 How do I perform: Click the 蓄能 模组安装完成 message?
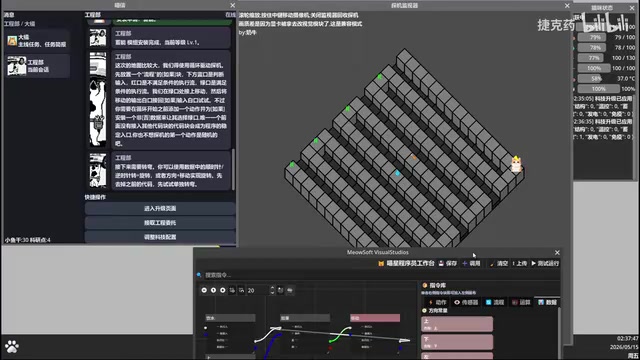171,38
